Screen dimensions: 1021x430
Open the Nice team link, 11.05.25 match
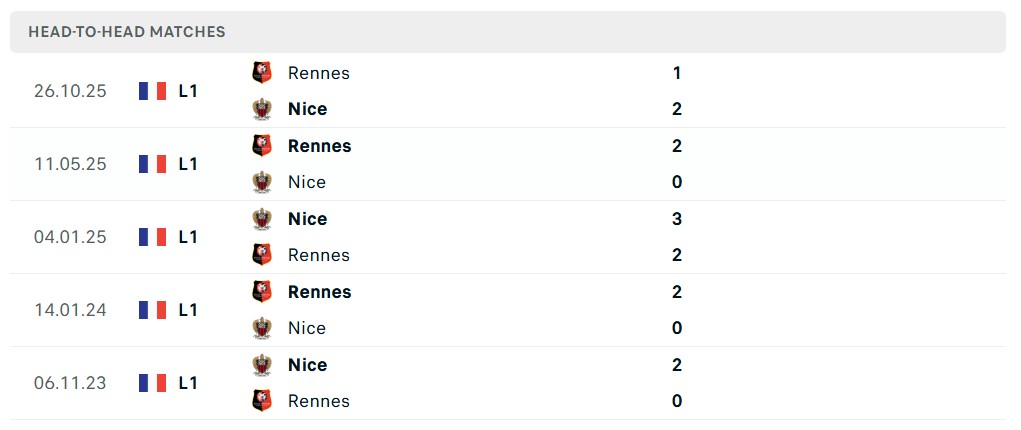coord(306,182)
